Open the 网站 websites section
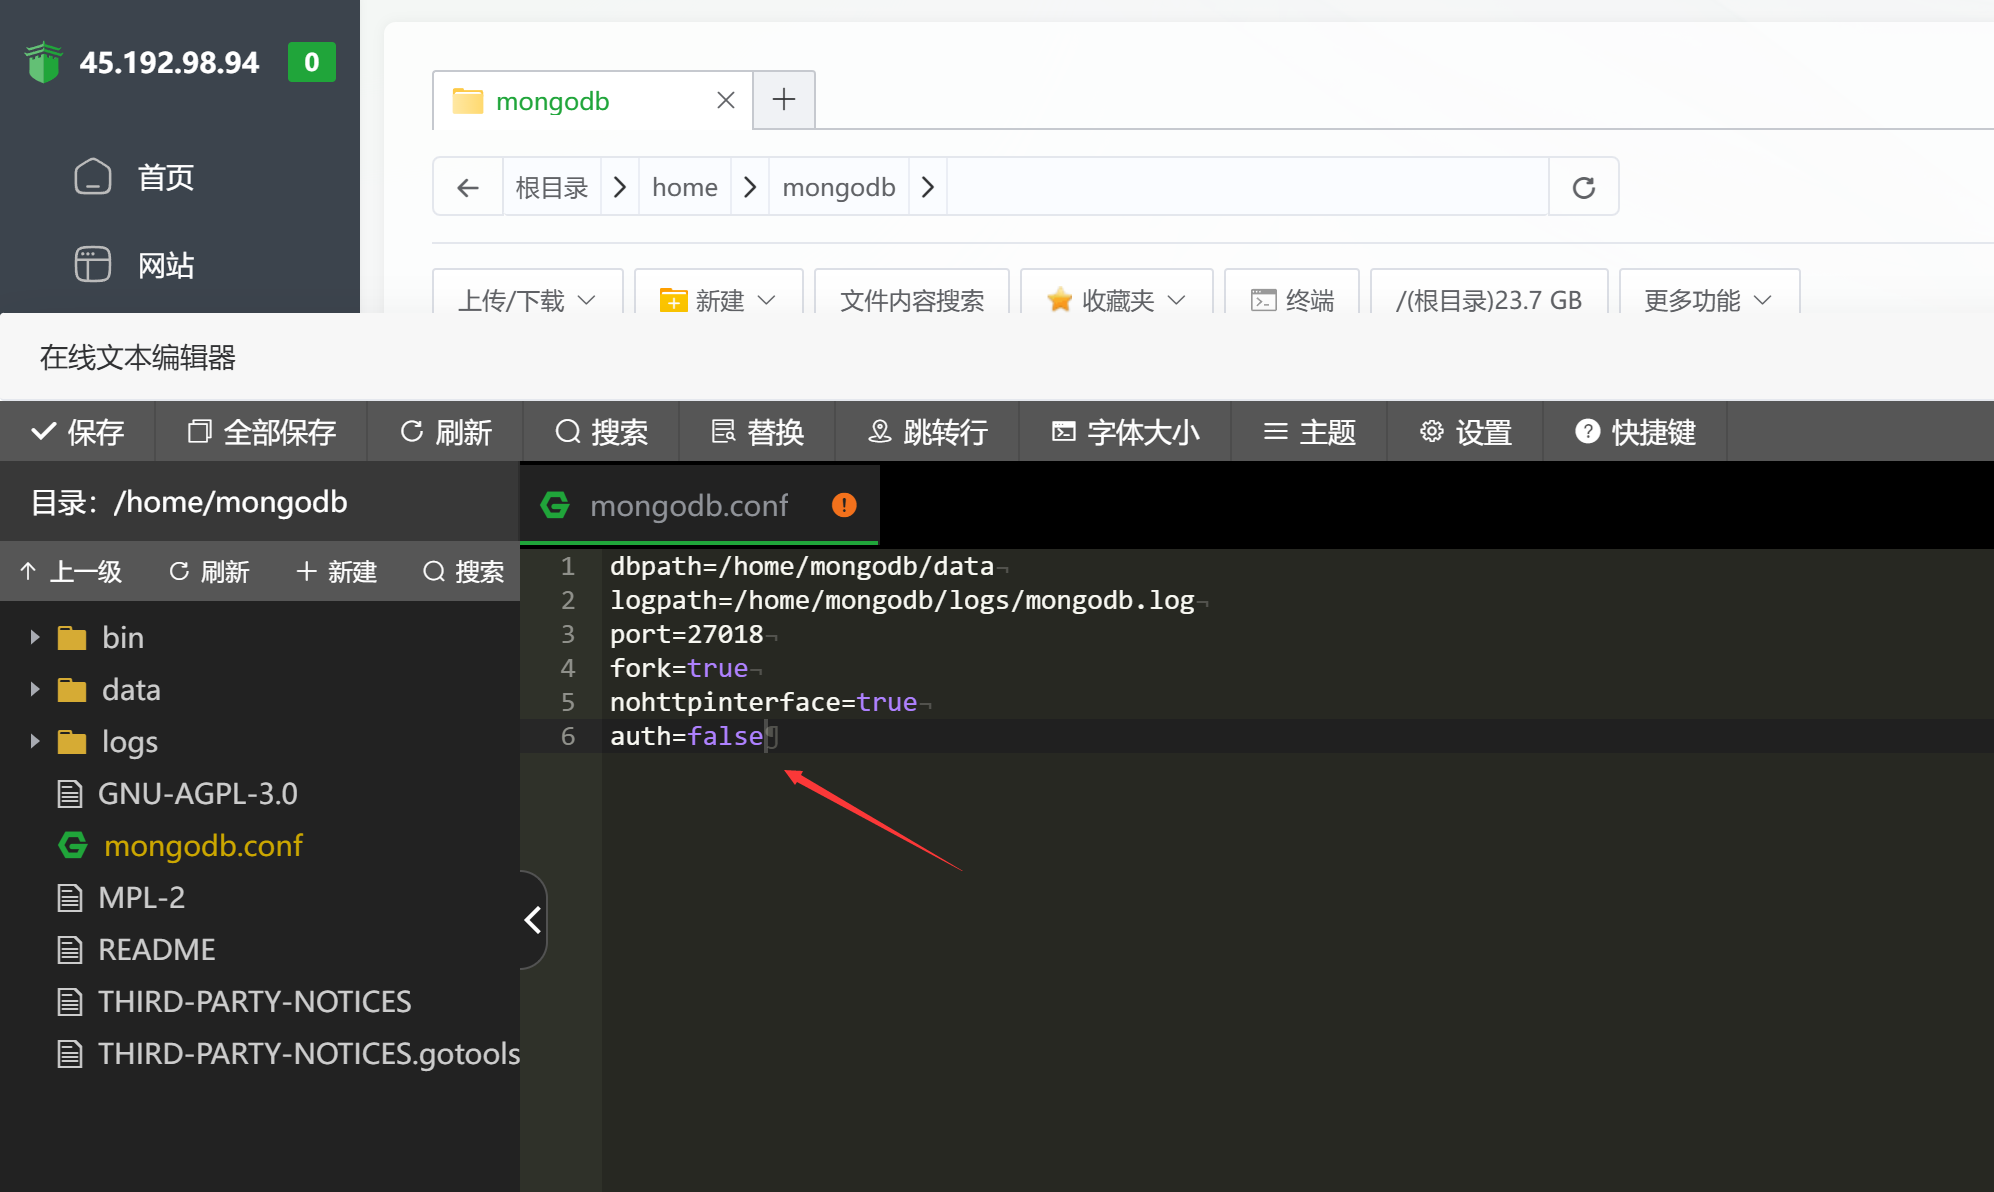The height and width of the screenshot is (1192, 1994). [134, 265]
